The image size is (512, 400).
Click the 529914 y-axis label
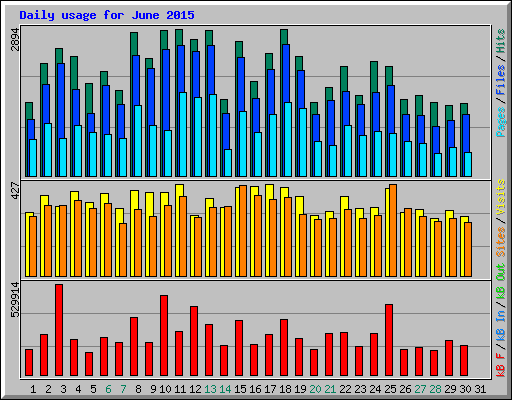pos(15,300)
